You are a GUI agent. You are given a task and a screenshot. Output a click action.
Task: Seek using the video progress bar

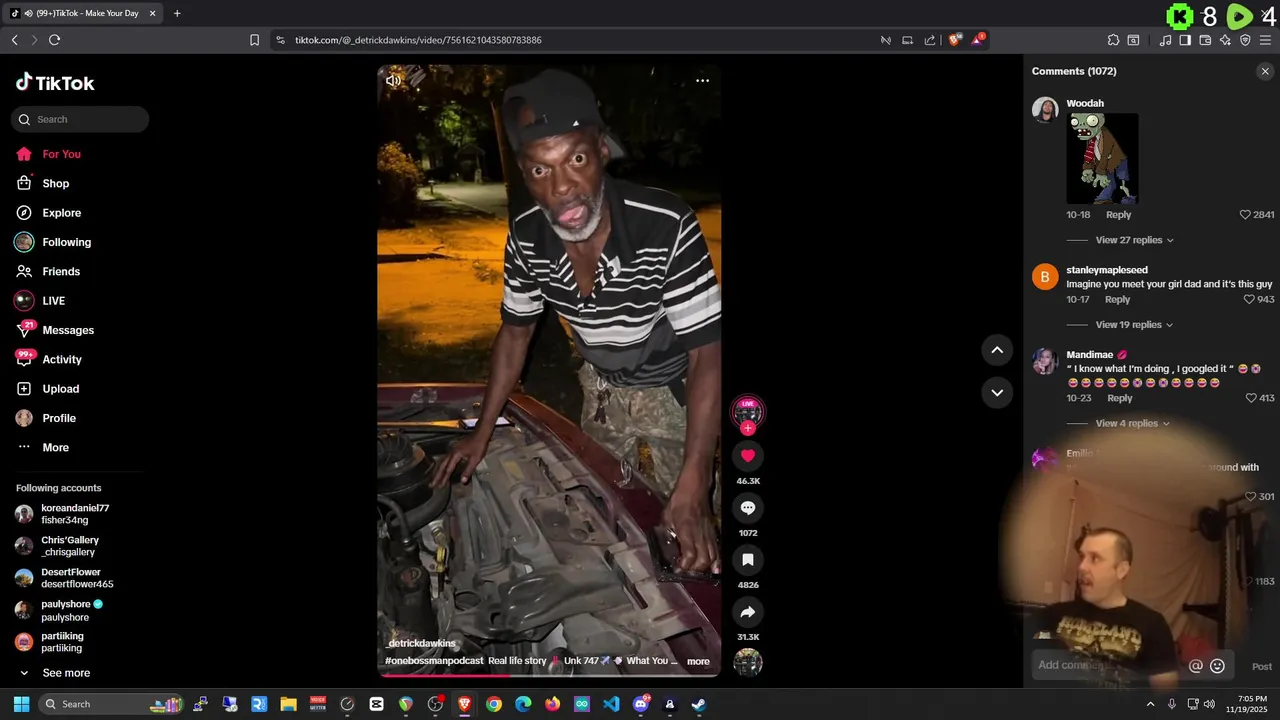[x=549, y=675]
